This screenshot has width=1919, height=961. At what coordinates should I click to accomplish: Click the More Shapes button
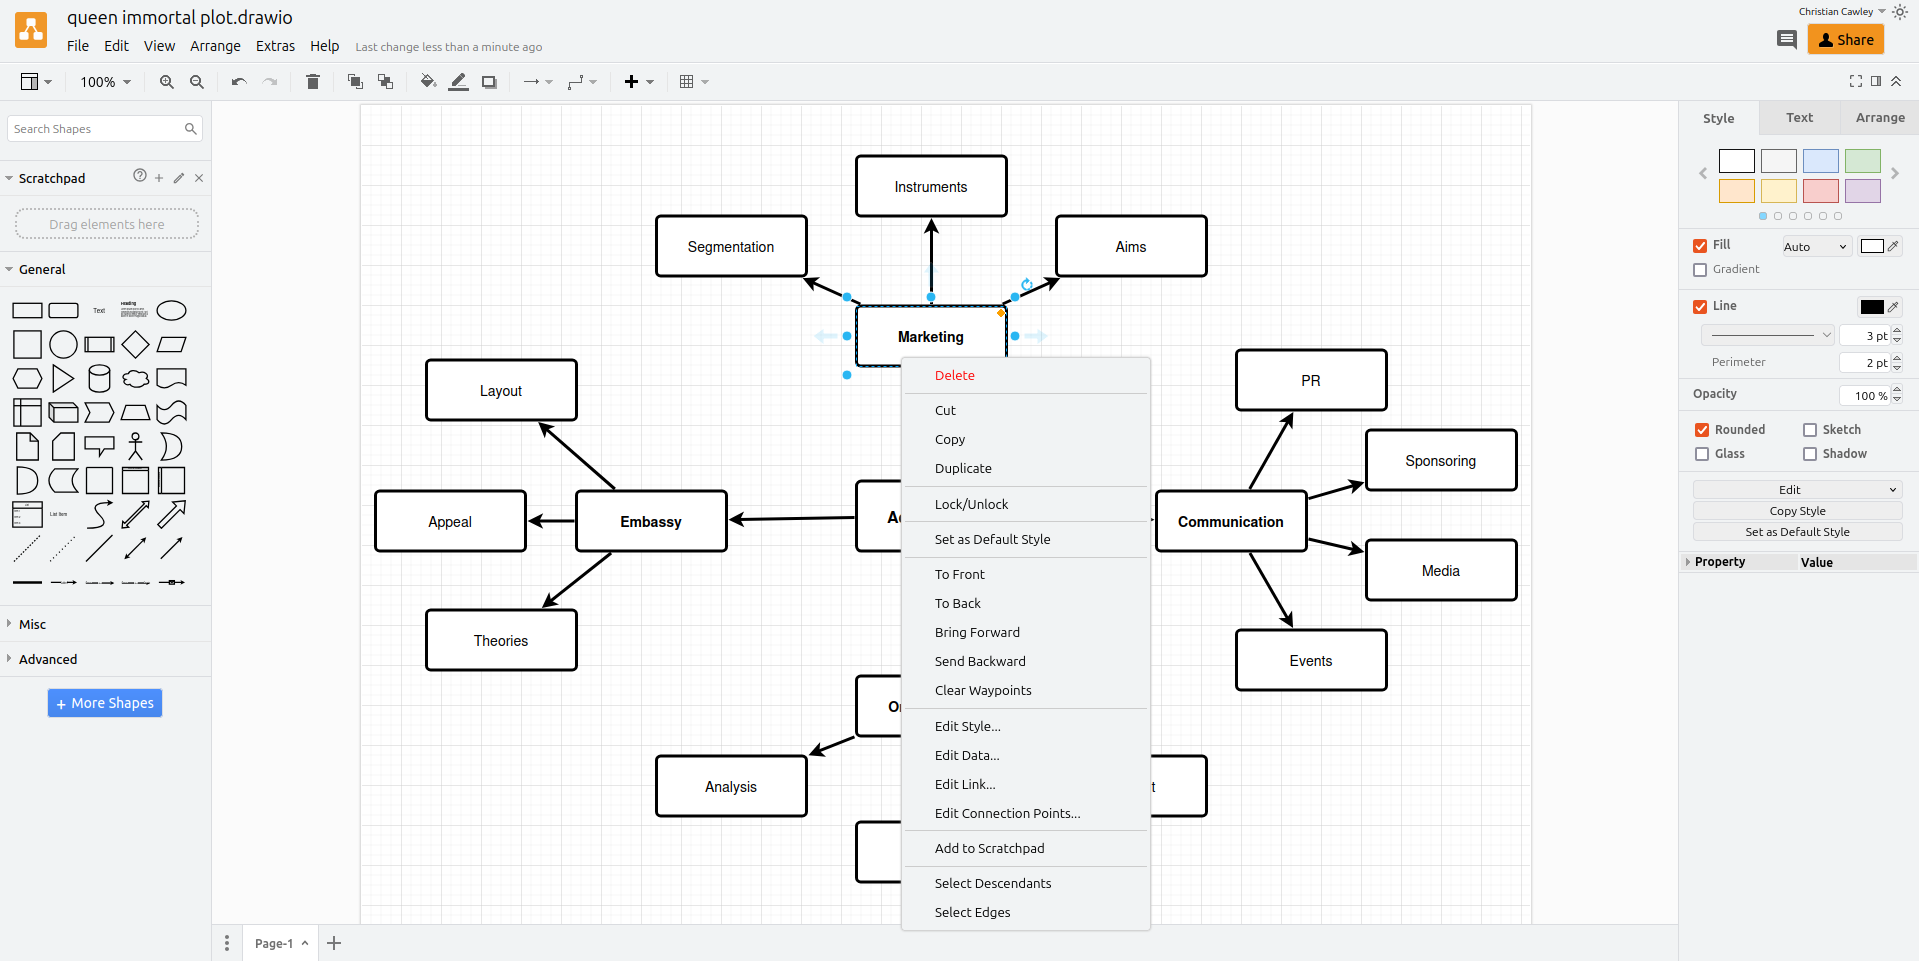point(104,703)
